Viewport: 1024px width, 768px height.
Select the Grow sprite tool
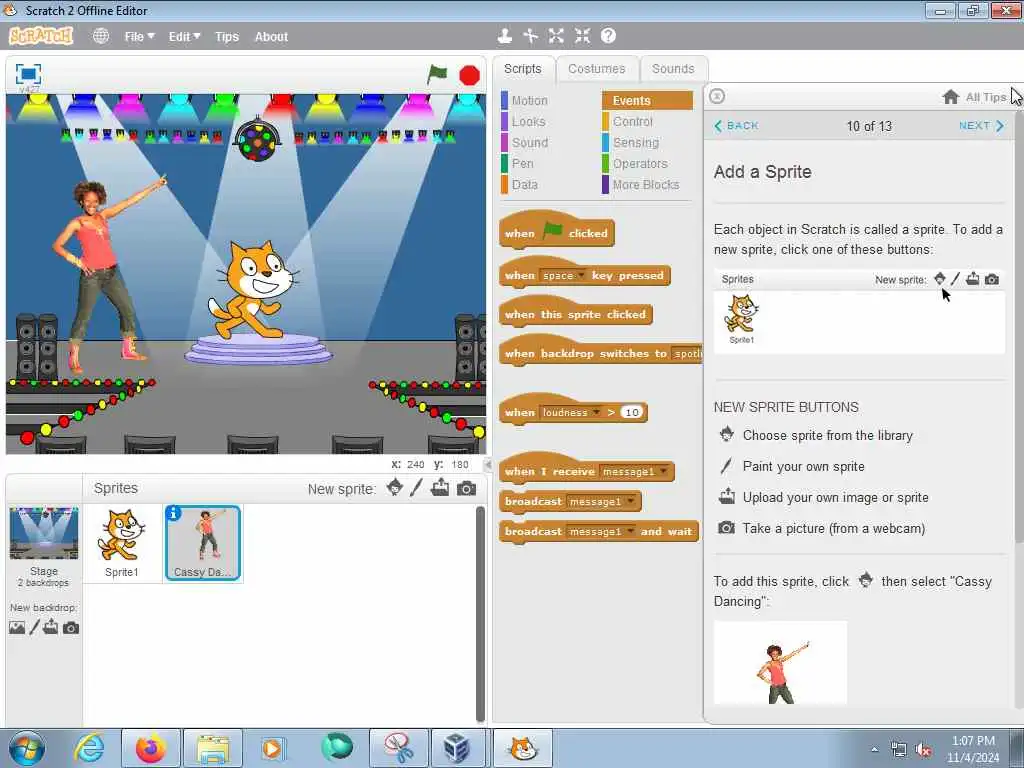coord(556,36)
